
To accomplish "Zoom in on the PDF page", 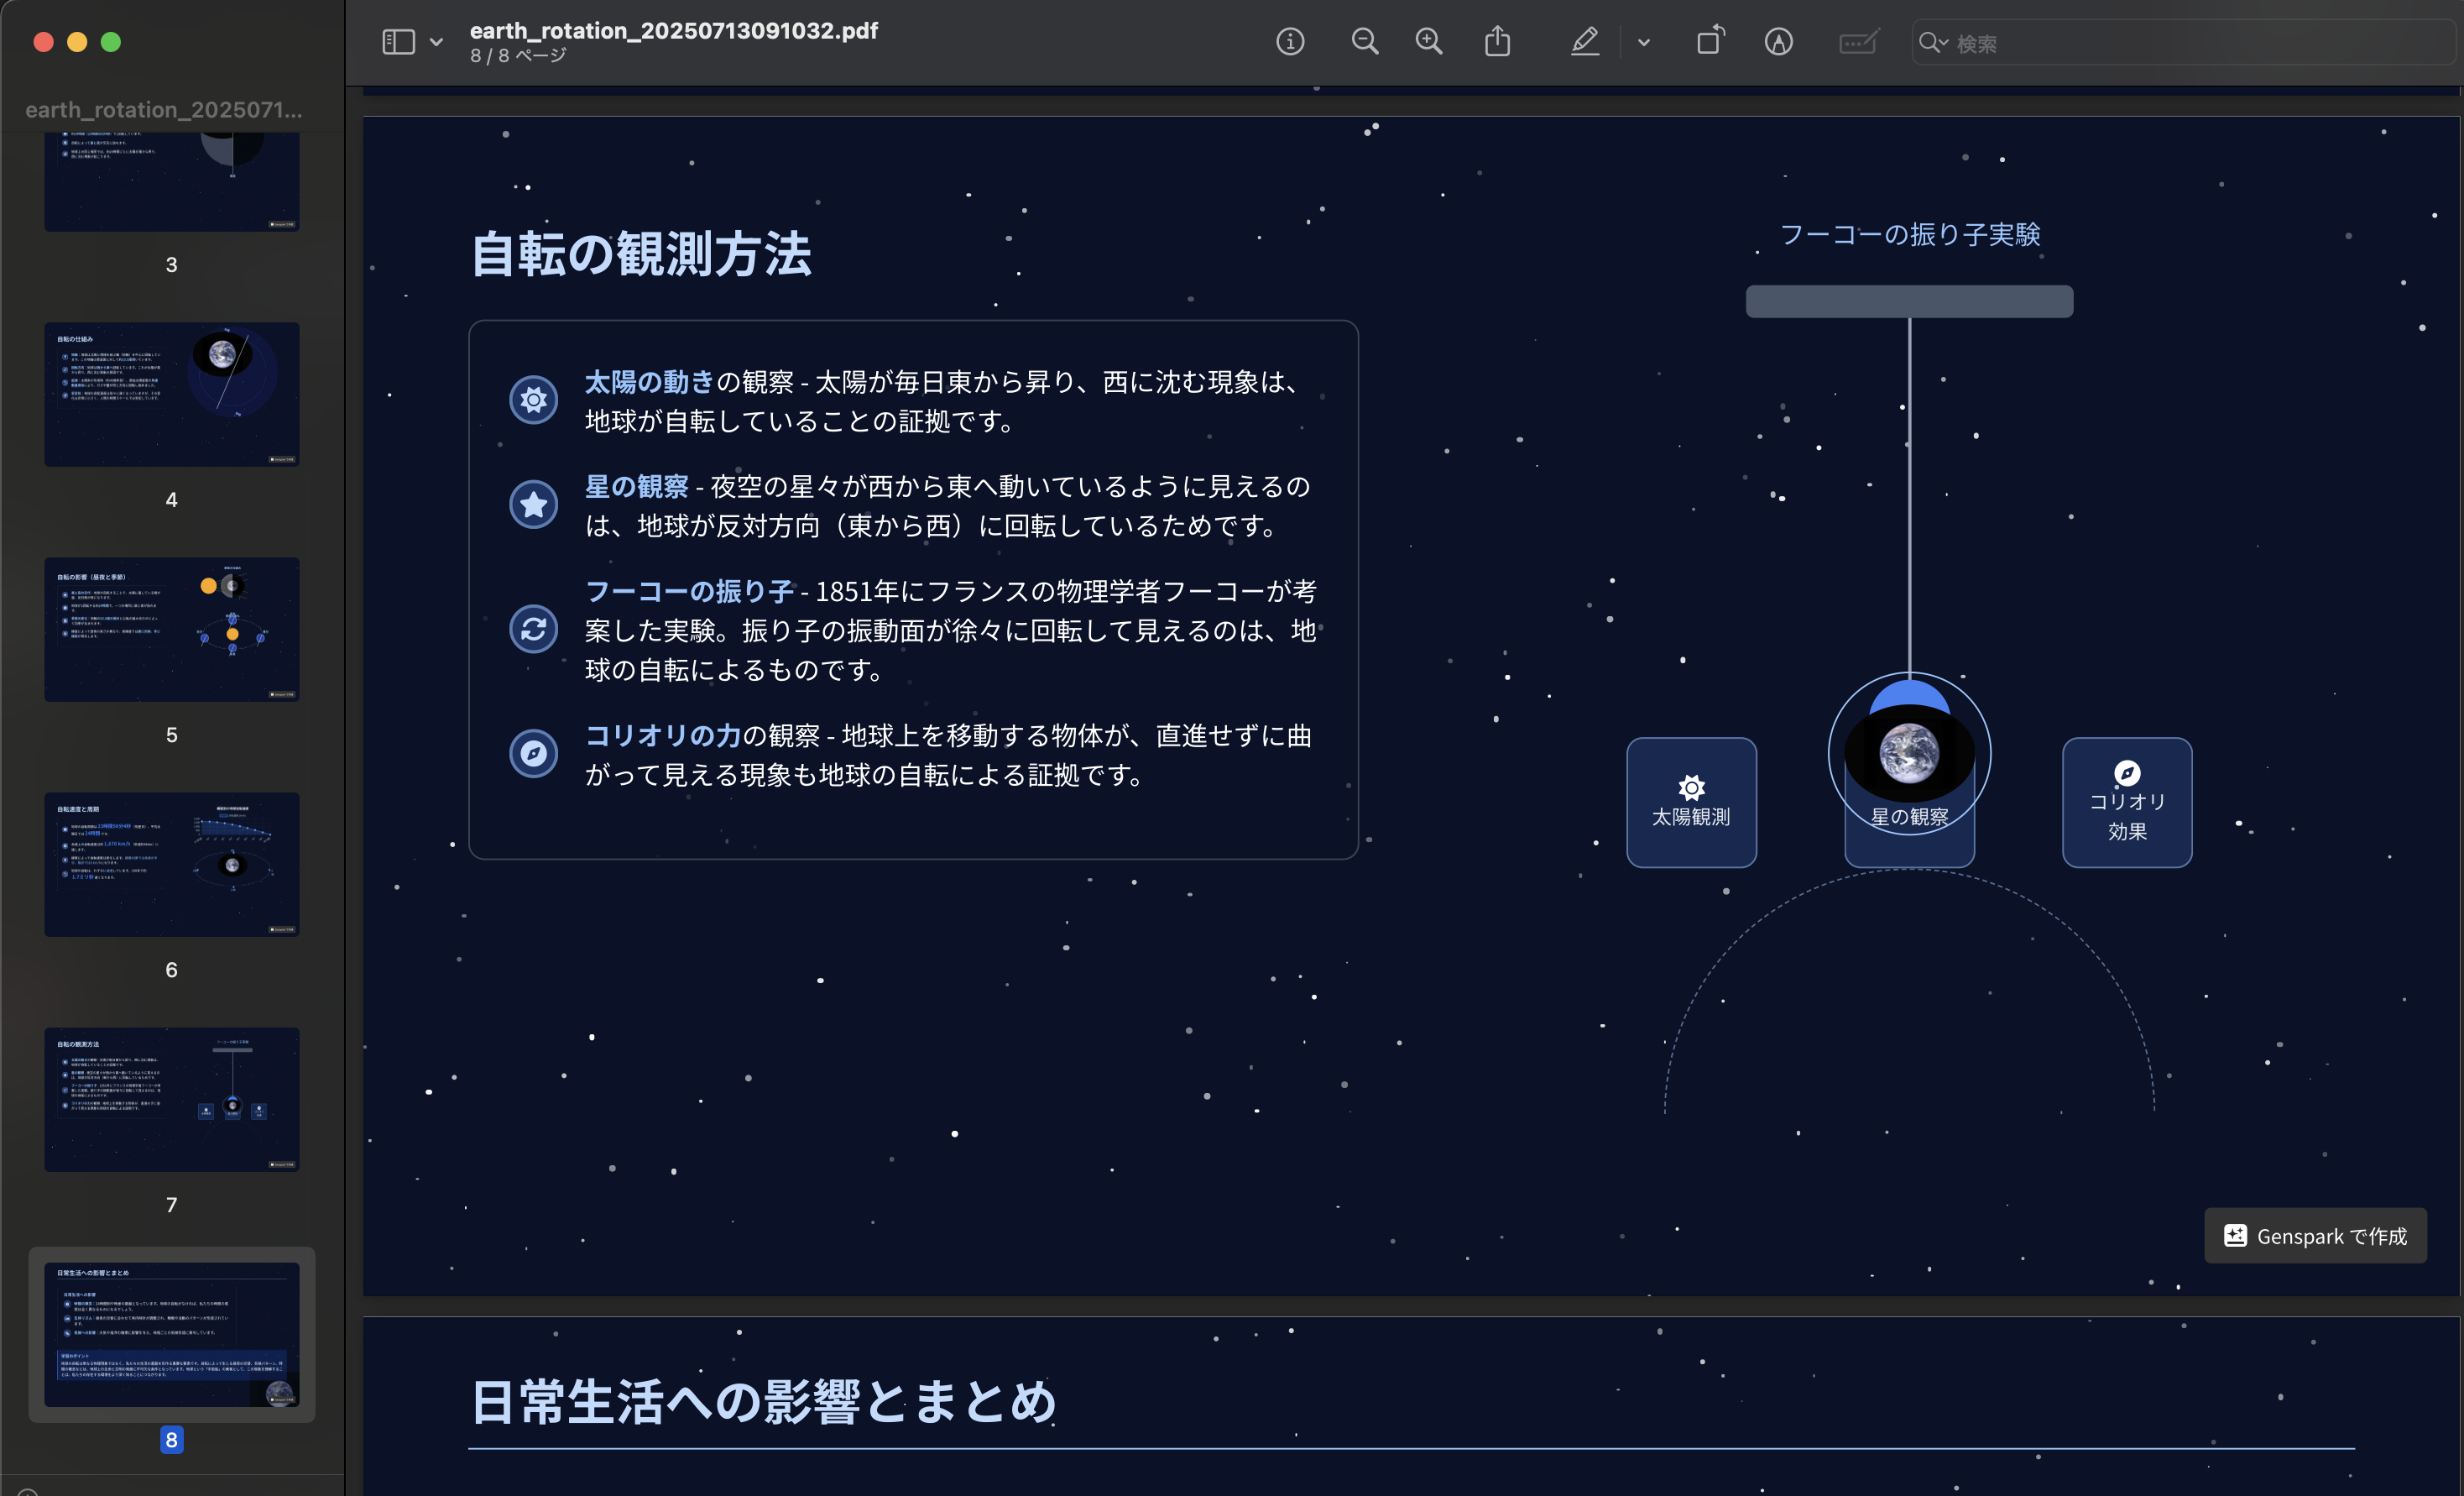I will 1429,42.
